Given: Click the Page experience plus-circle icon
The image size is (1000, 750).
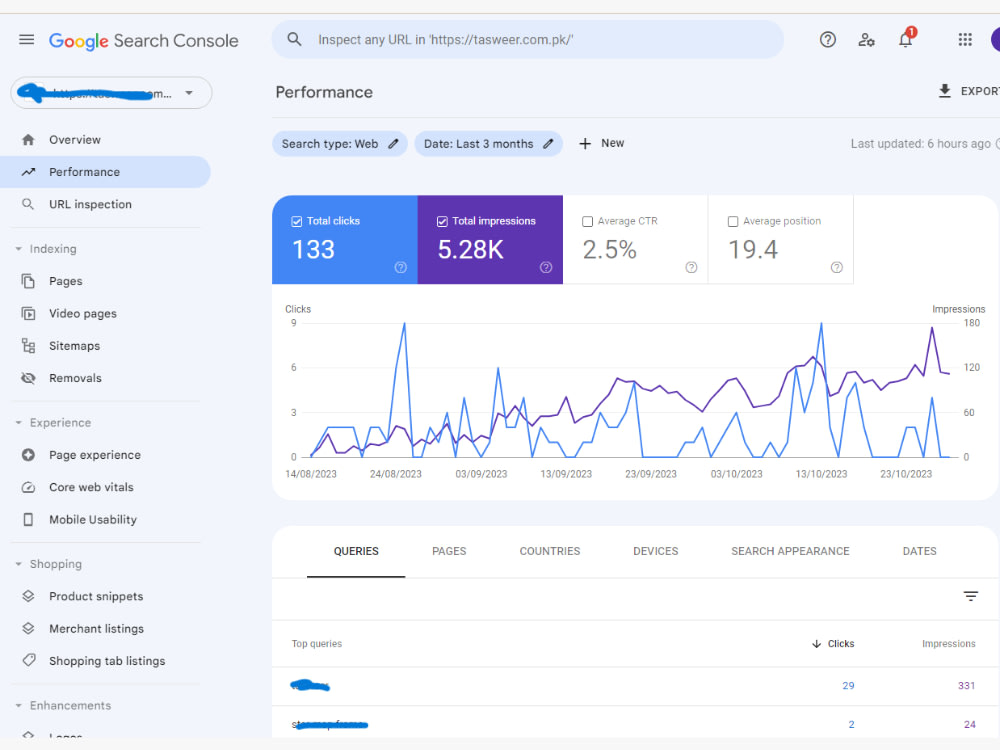Looking at the screenshot, I should point(28,455).
